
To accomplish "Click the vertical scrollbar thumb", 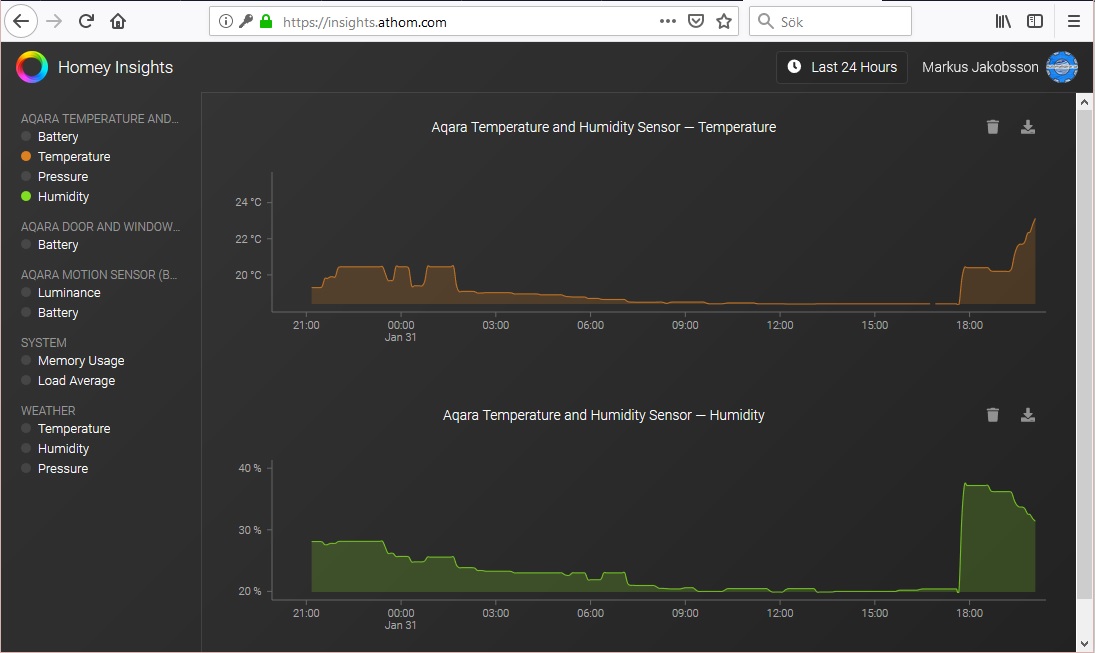I will pos(1084,354).
